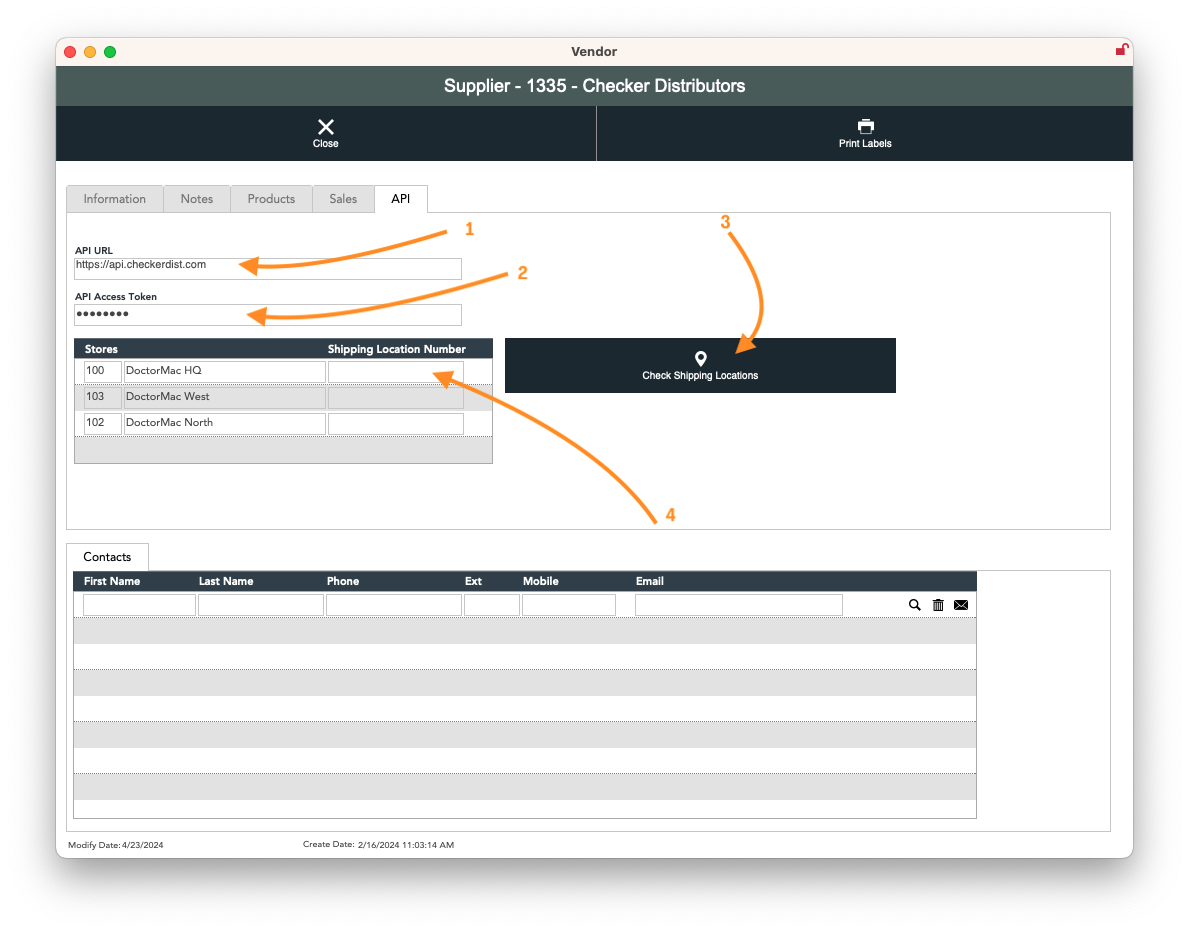The width and height of the screenshot is (1189, 932).
Task: Click the trash icon to delete contact
Action: coord(938,605)
